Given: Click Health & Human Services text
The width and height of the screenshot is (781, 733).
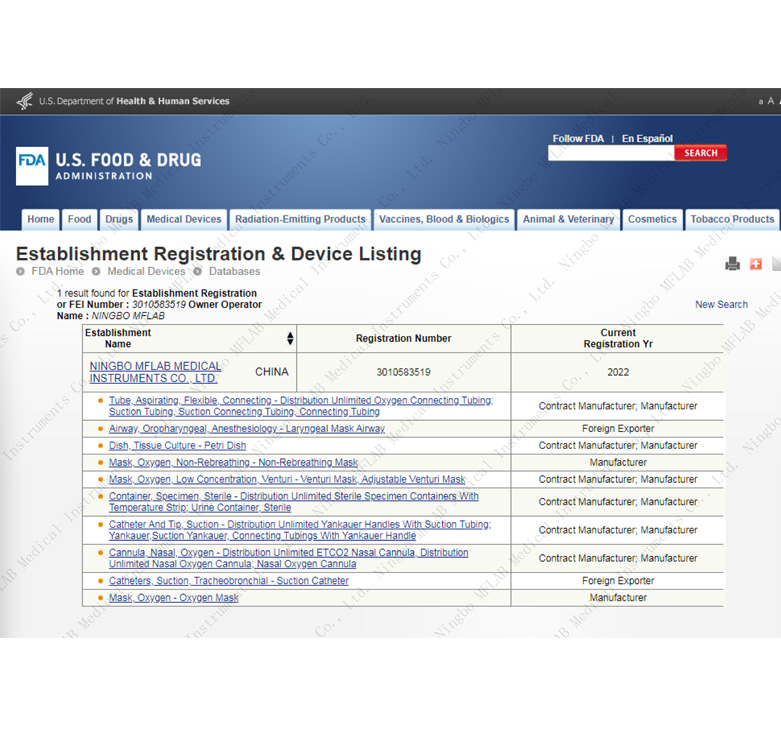Looking at the screenshot, I should tap(173, 101).
